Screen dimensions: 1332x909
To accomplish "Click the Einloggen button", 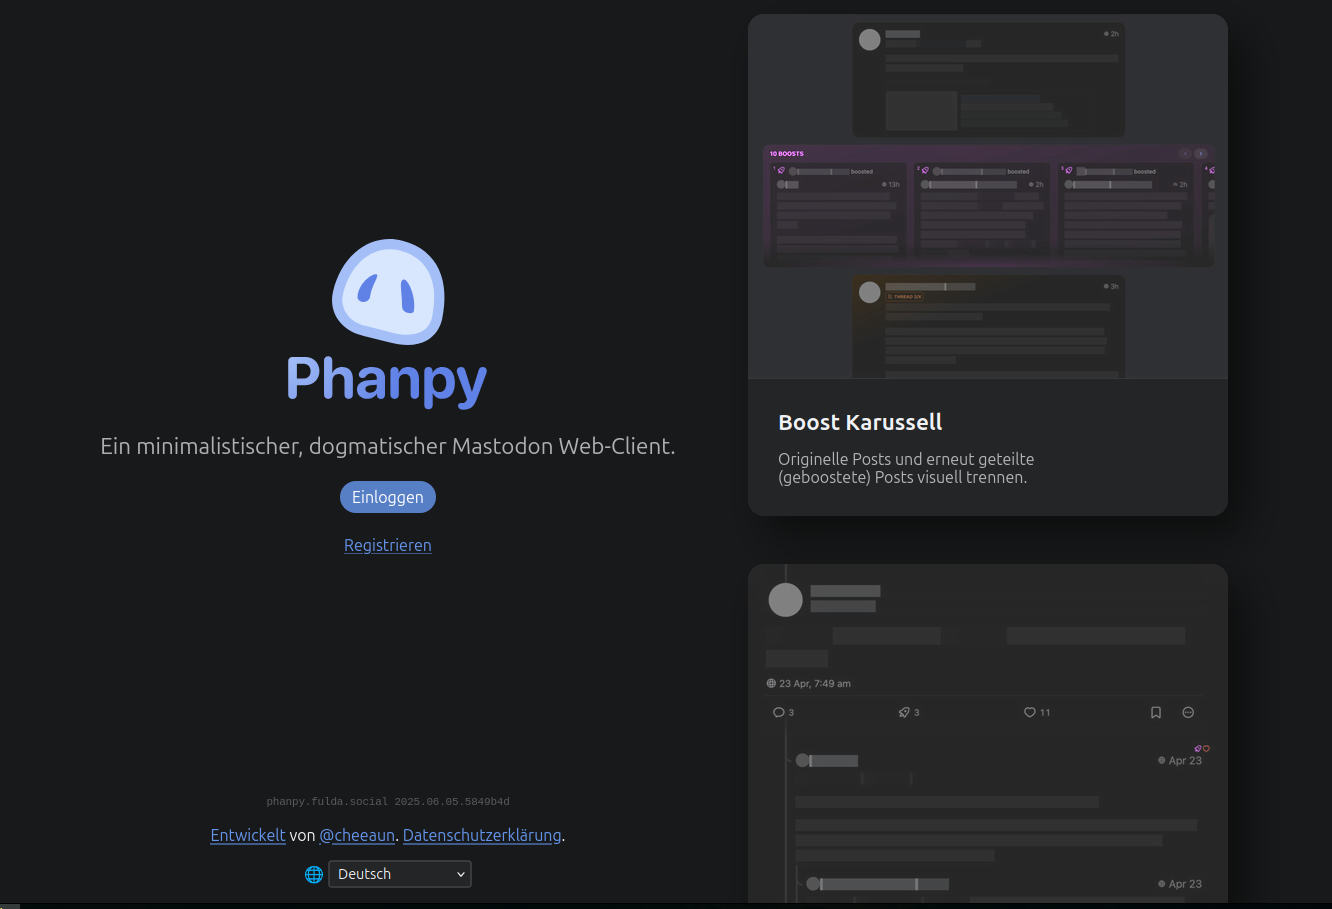I will 388,497.
